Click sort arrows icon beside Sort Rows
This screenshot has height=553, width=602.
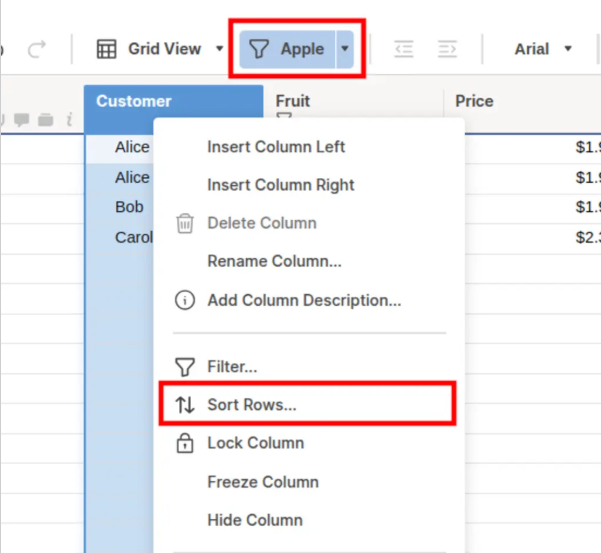coord(185,404)
